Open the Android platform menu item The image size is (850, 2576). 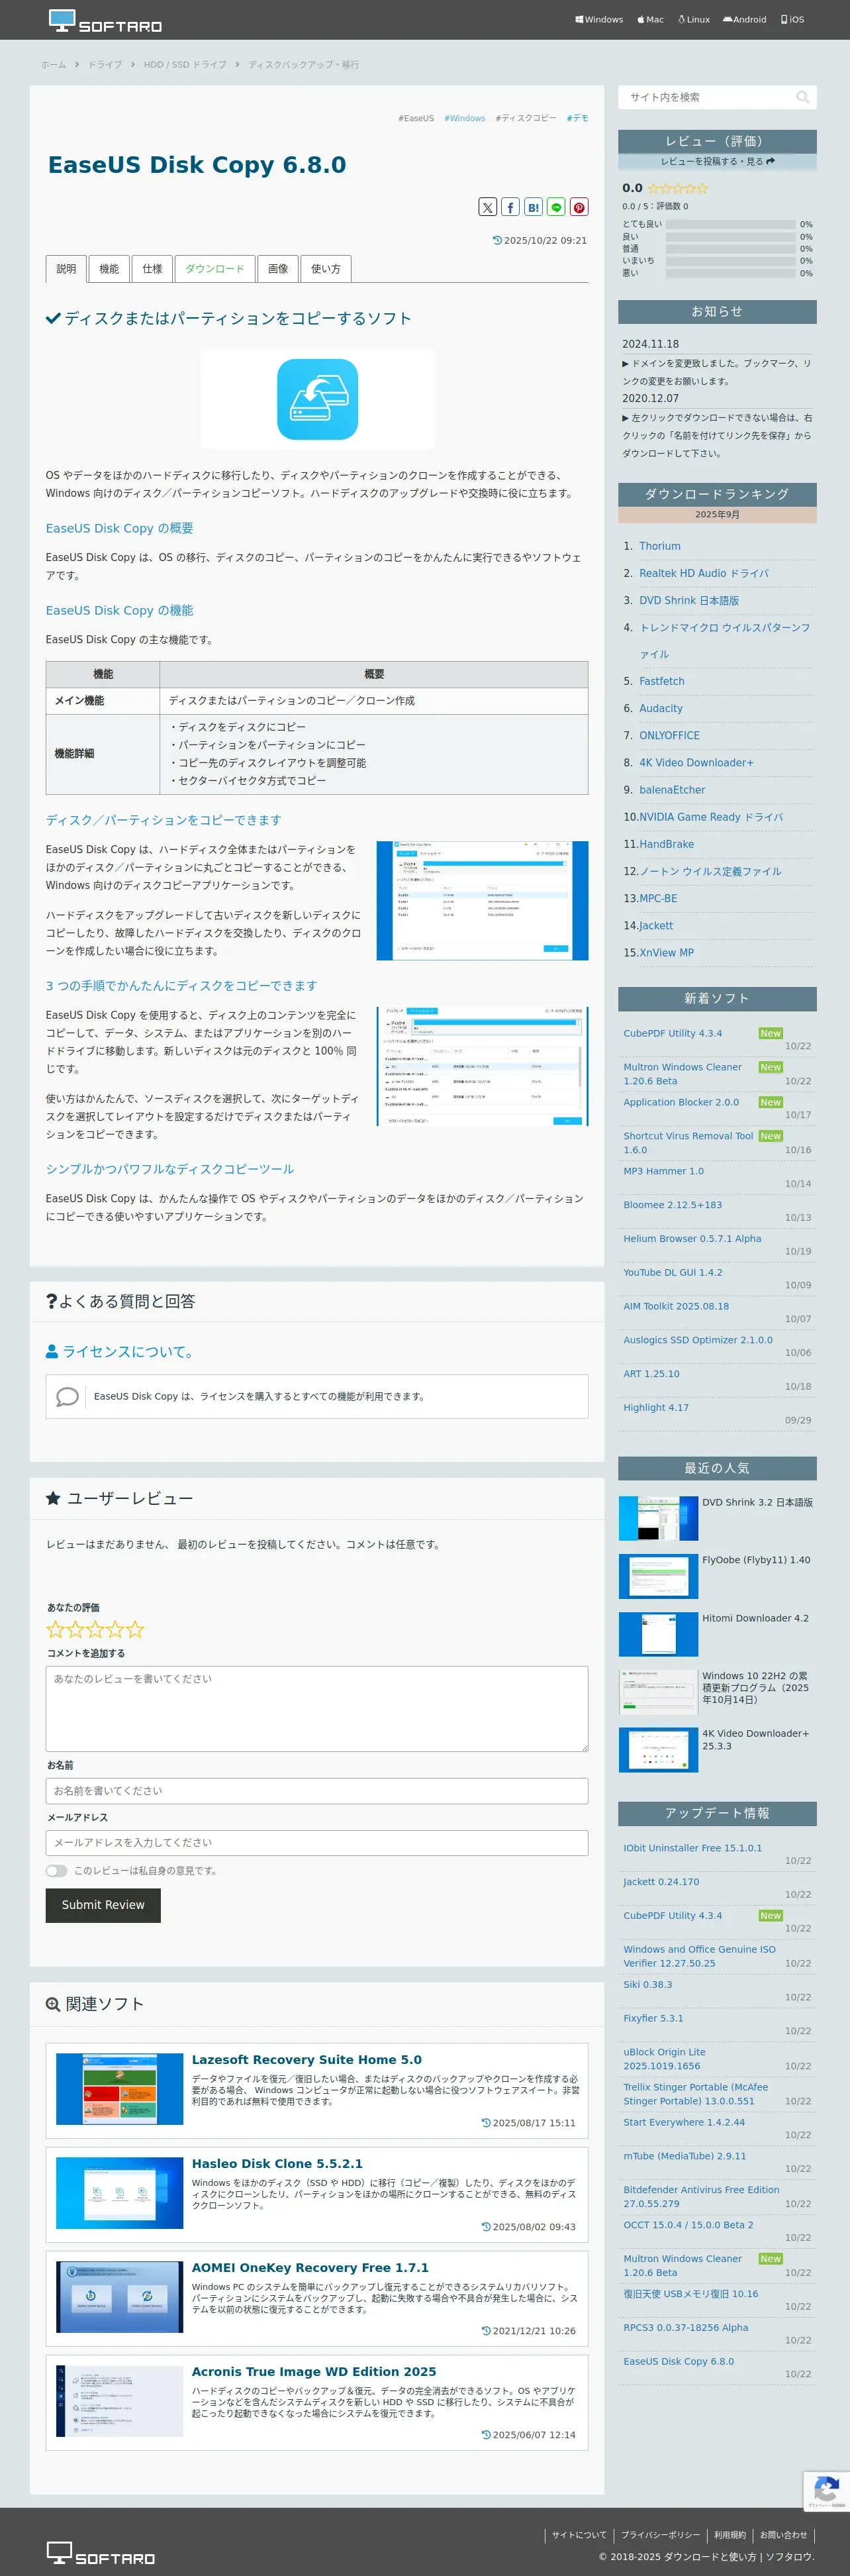pos(745,19)
